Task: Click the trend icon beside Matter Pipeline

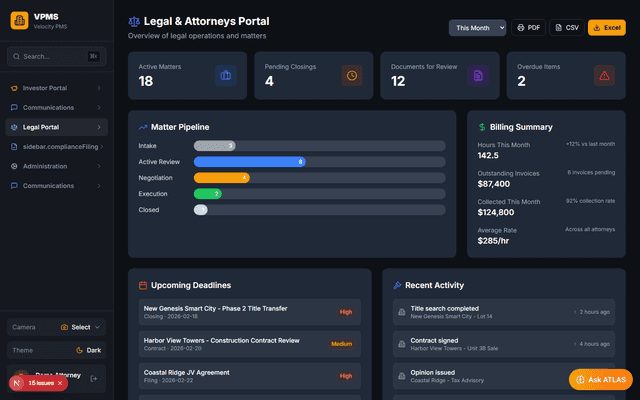Action: (x=143, y=127)
